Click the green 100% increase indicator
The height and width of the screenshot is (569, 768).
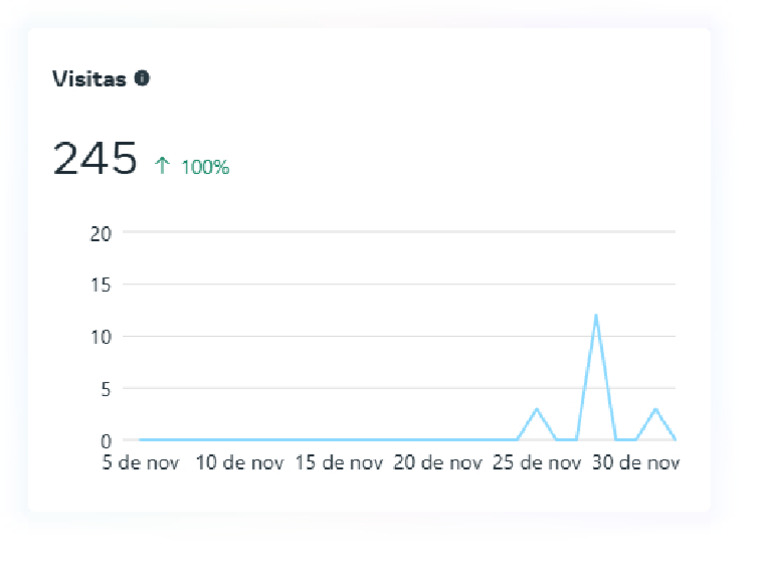(x=205, y=167)
